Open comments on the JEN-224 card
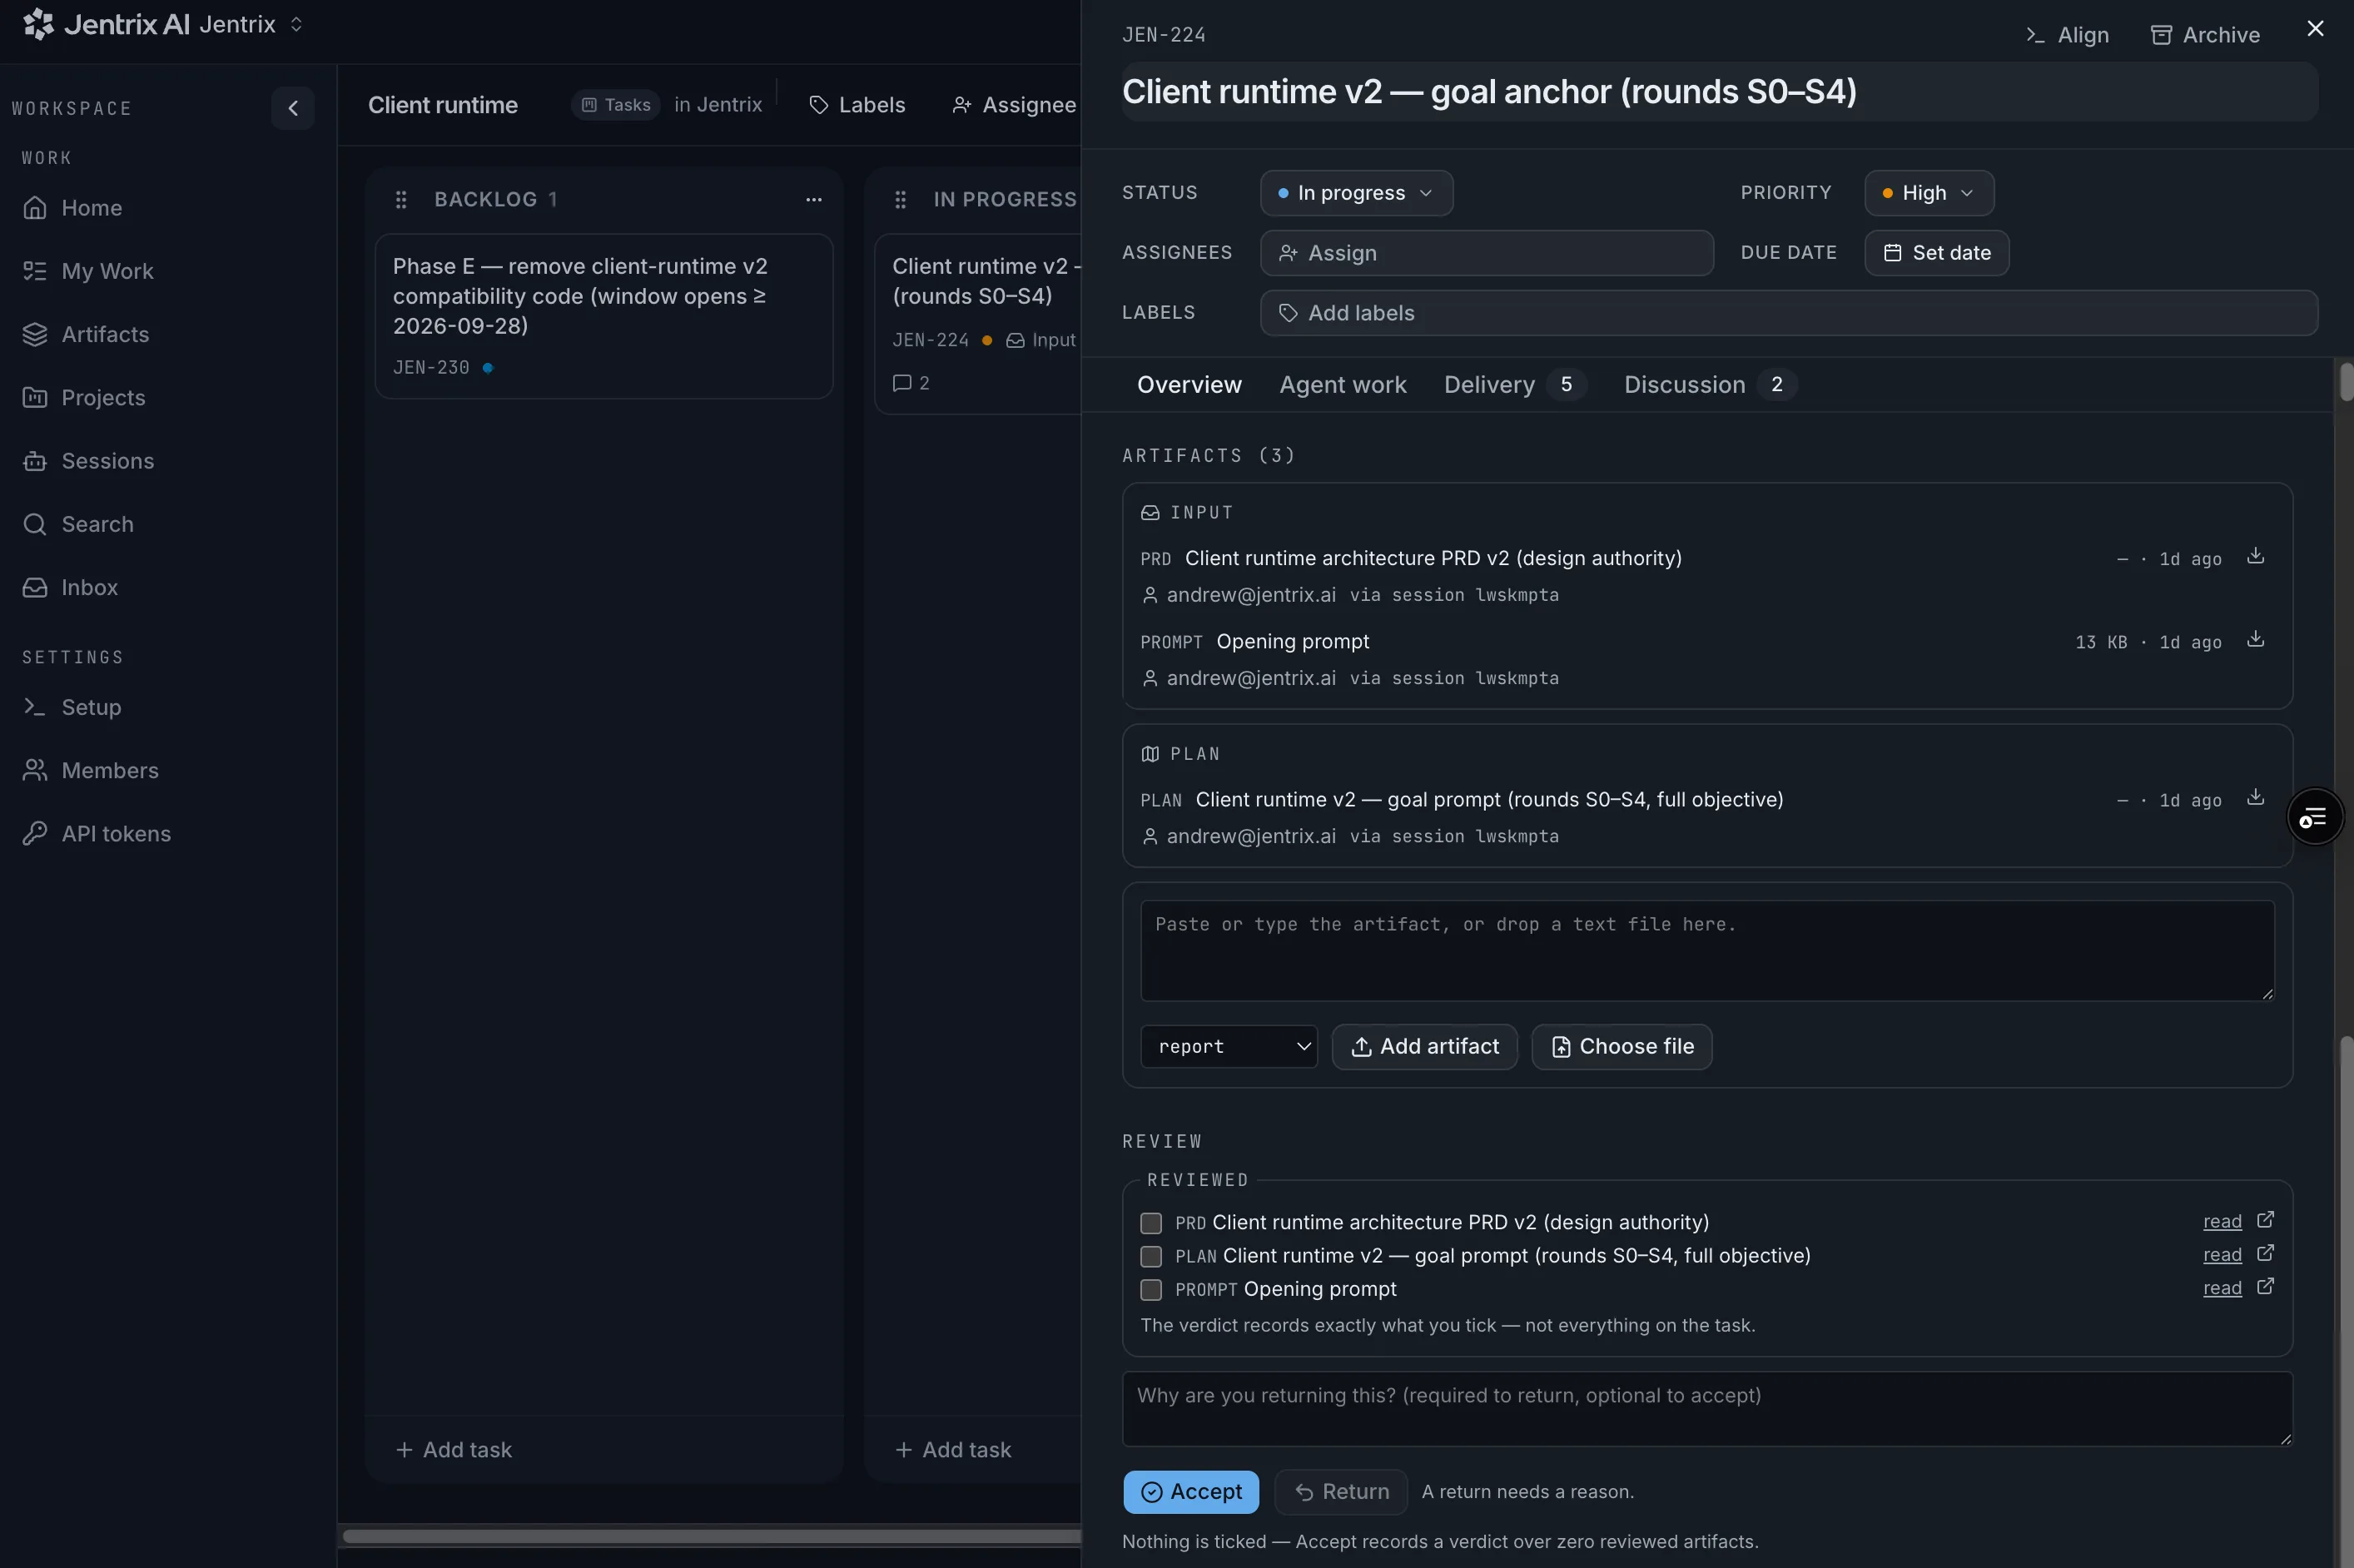The image size is (2354, 1568). tap(910, 383)
